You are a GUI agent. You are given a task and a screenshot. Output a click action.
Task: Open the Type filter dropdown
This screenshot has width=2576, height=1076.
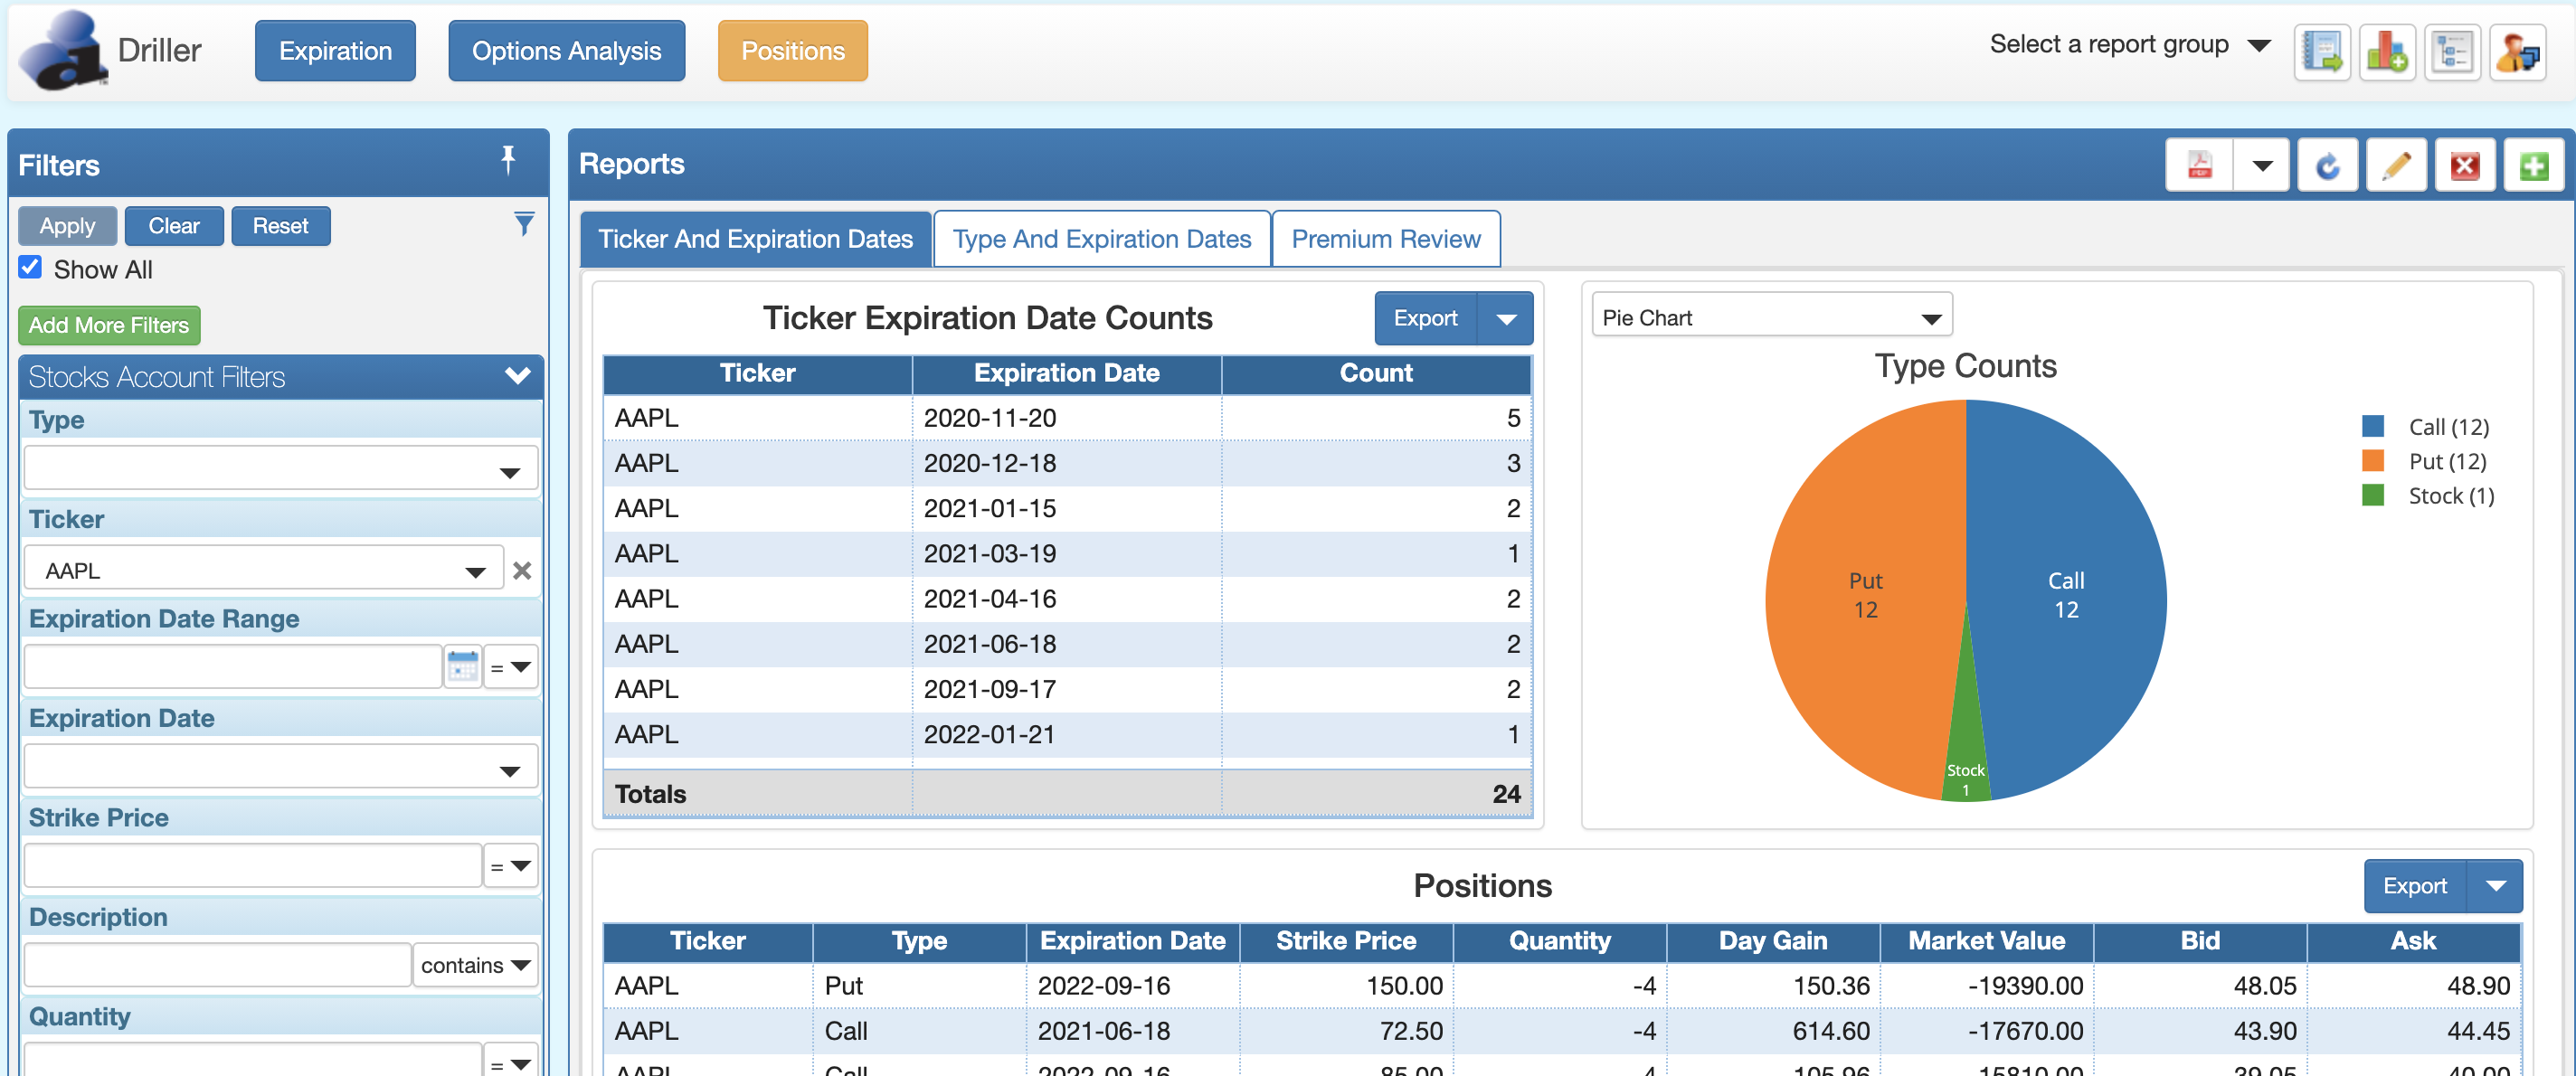281,469
